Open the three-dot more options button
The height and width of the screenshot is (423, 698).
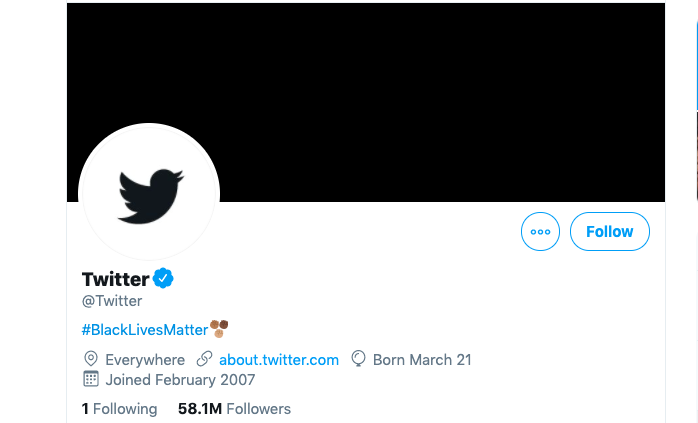(540, 232)
